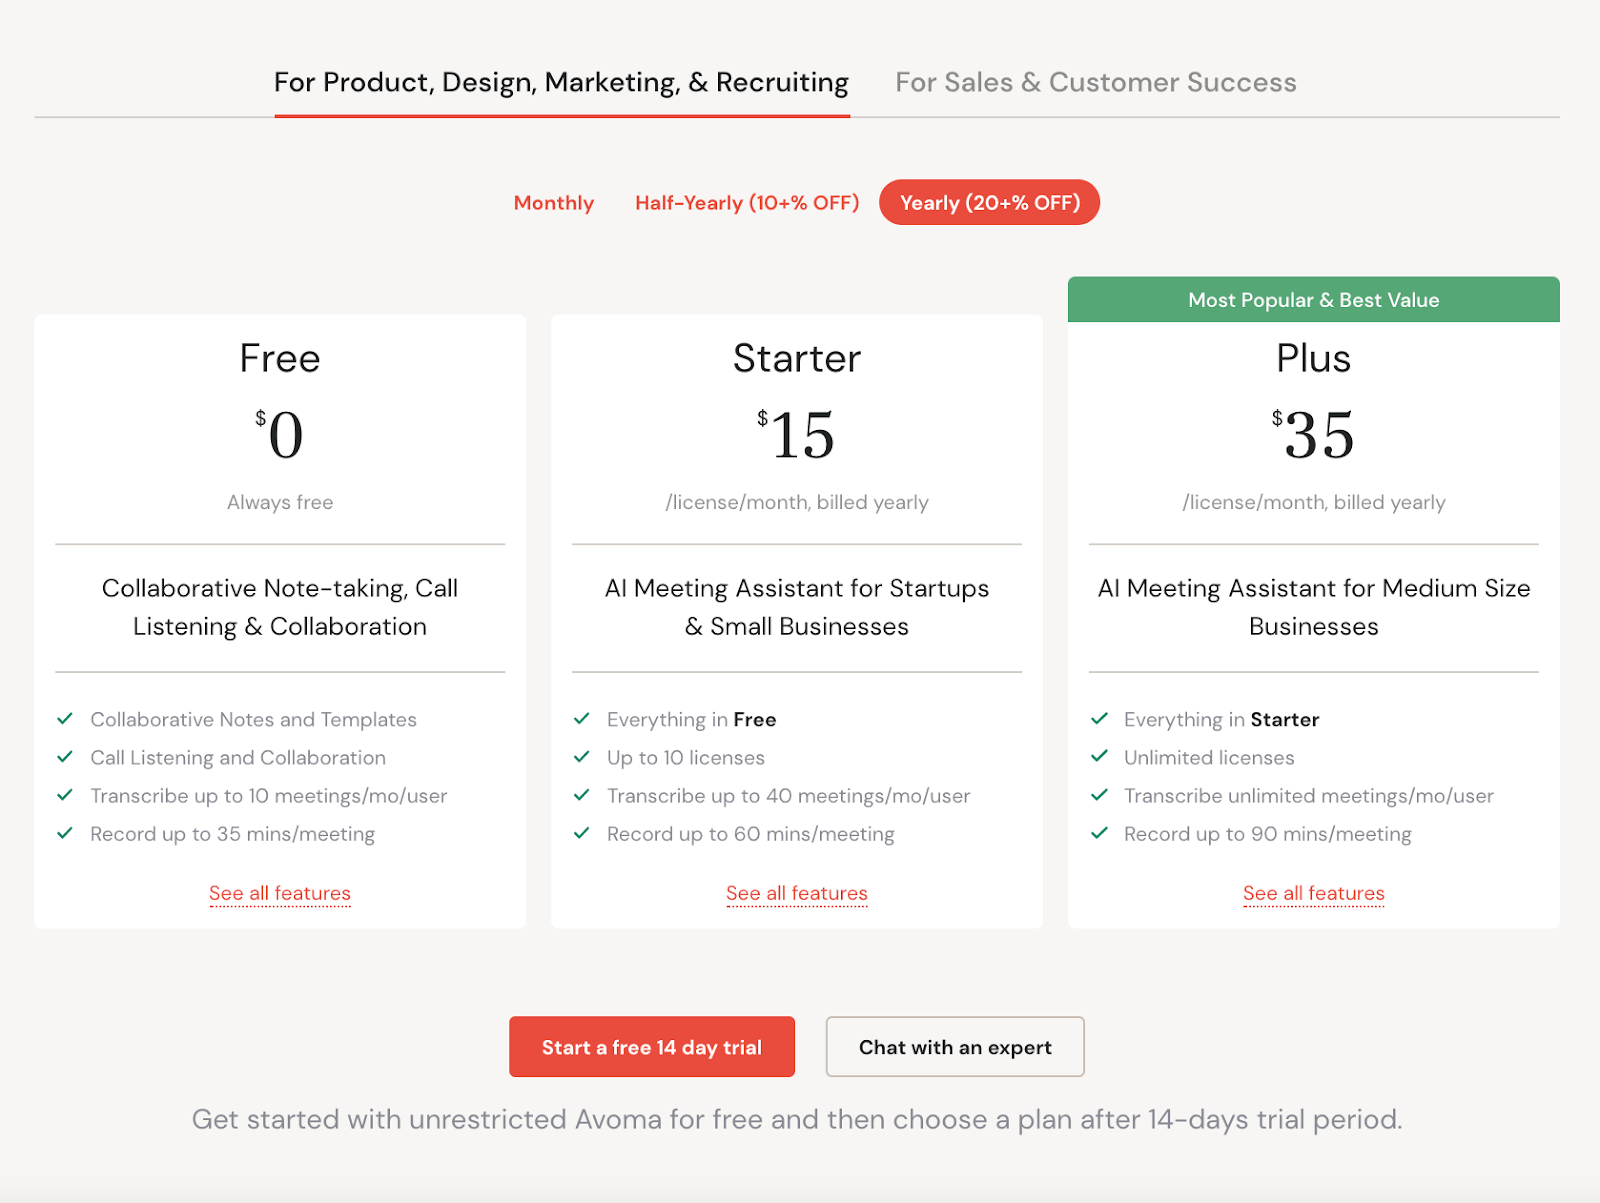1600x1203 pixels.
Task: Click checkmark beside Collaborative Notes and Templates
Action: click(x=65, y=719)
